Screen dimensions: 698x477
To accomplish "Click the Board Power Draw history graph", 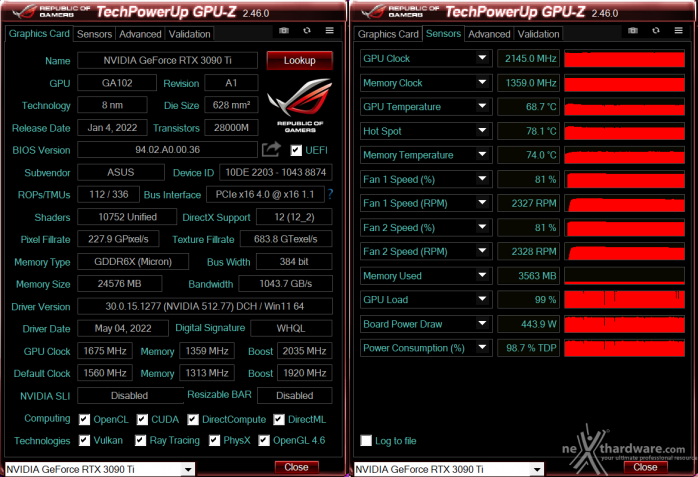I will click(x=624, y=324).
